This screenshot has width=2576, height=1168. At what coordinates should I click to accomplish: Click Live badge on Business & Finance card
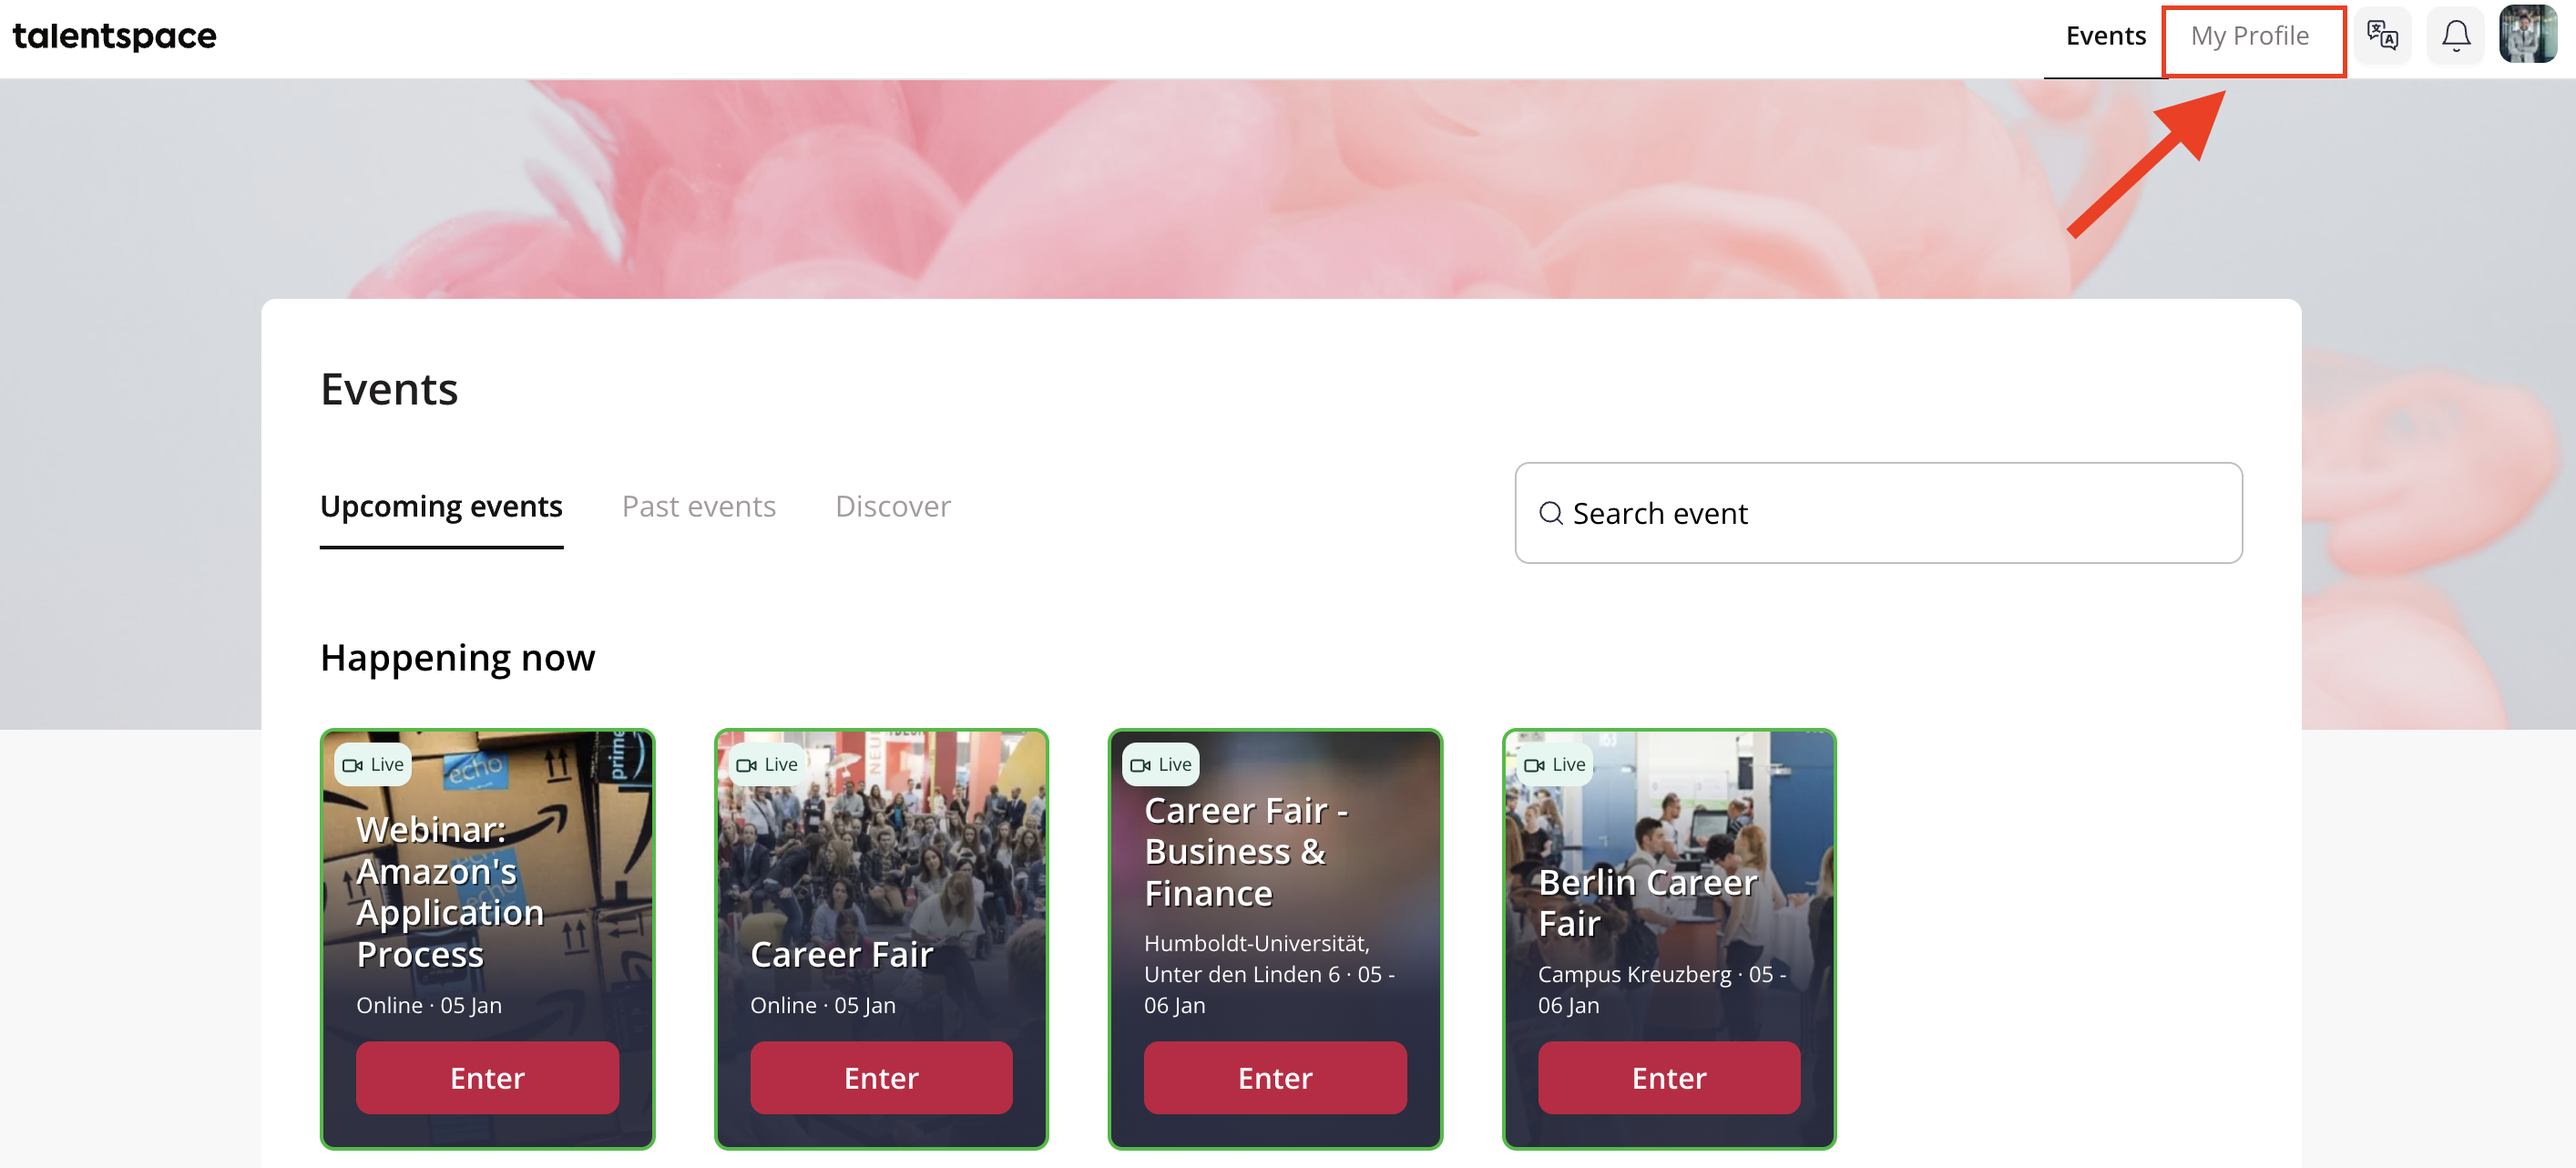1161,765
